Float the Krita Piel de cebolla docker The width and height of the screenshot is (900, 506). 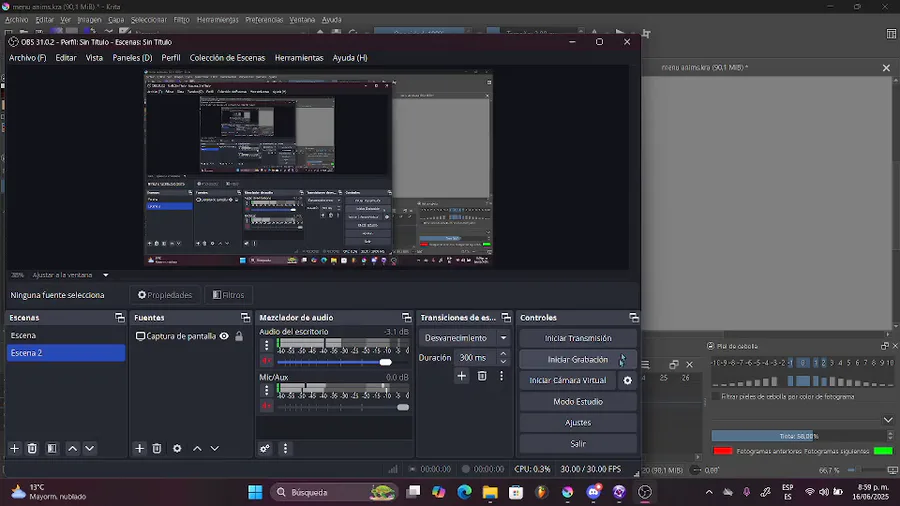click(x=885, y=346)
